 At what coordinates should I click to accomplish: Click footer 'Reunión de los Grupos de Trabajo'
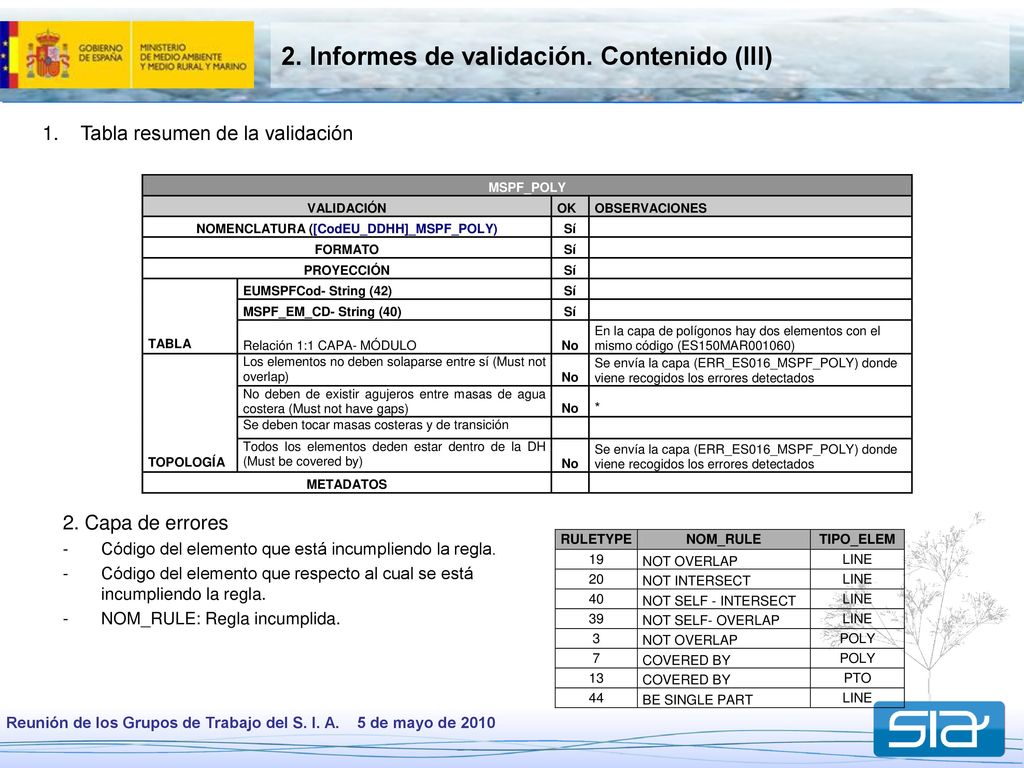pos(172,723)
